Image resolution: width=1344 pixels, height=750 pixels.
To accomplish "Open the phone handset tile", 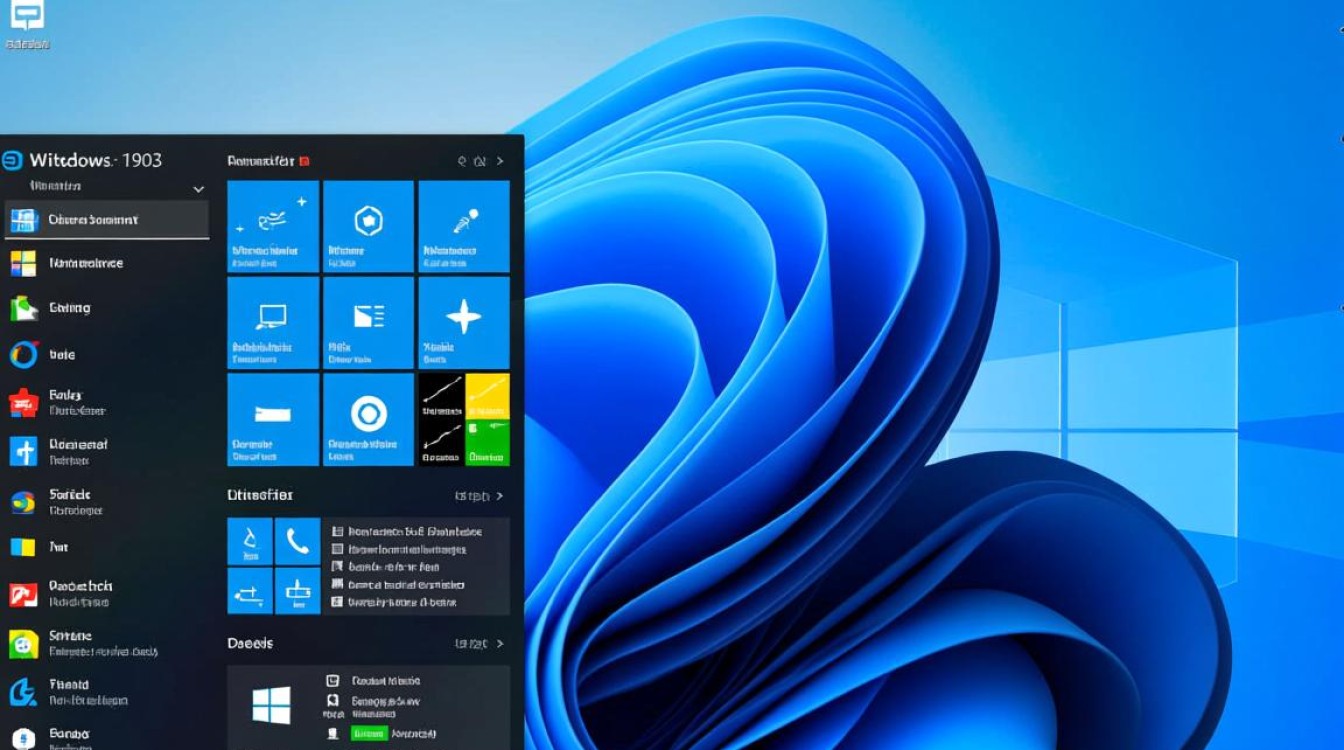I will click(297, 541).
